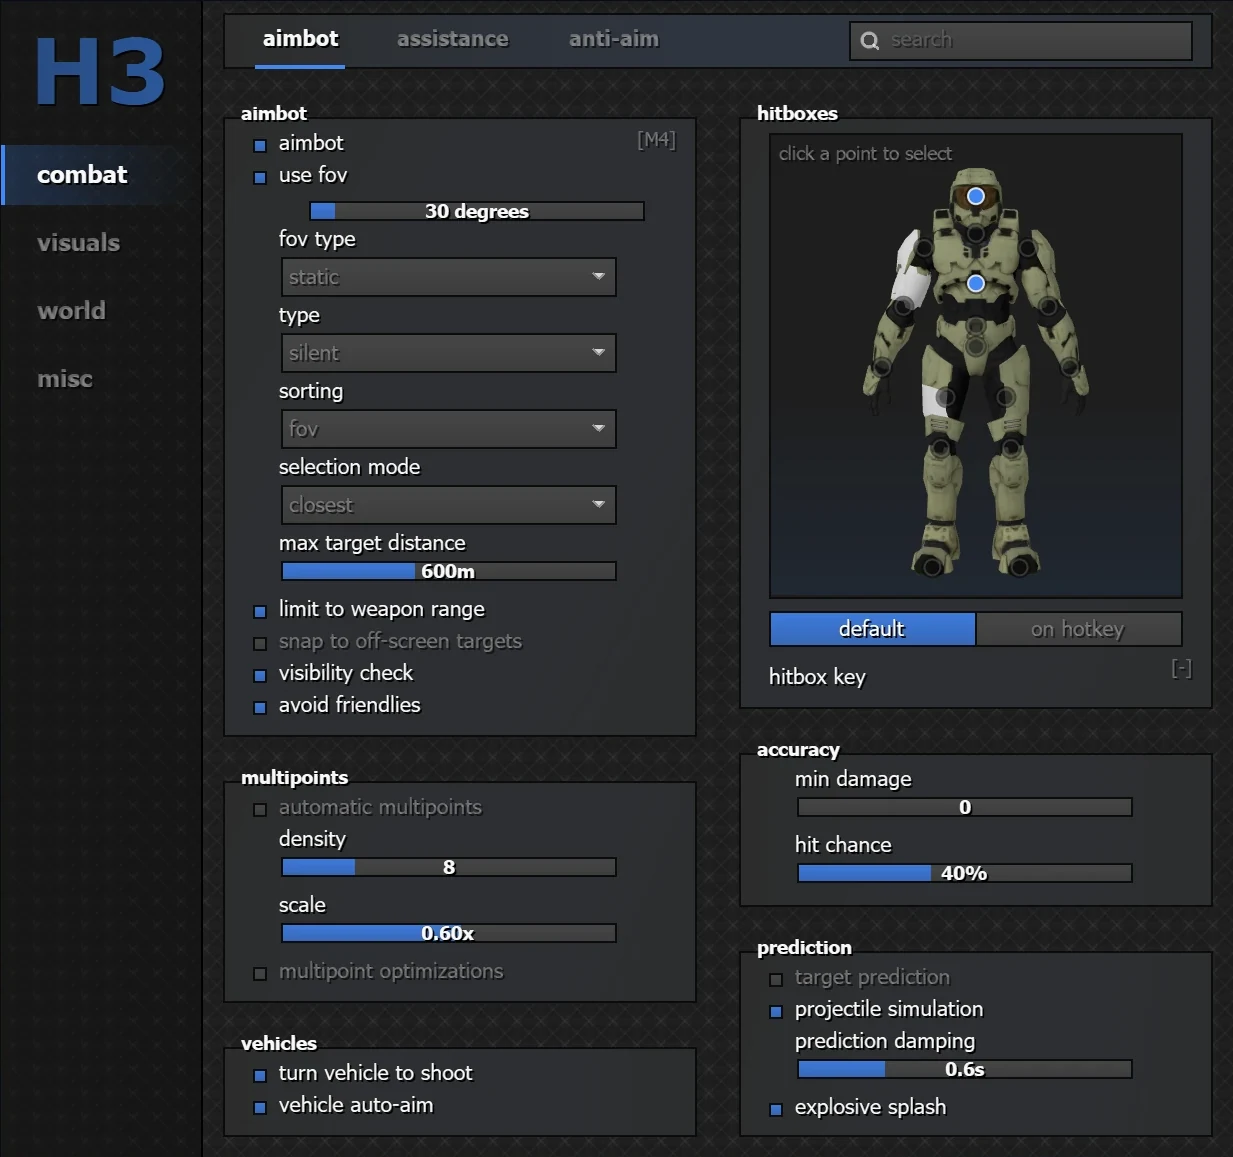
Task: Select combat in the sidebar
Action: coord(101,175)
